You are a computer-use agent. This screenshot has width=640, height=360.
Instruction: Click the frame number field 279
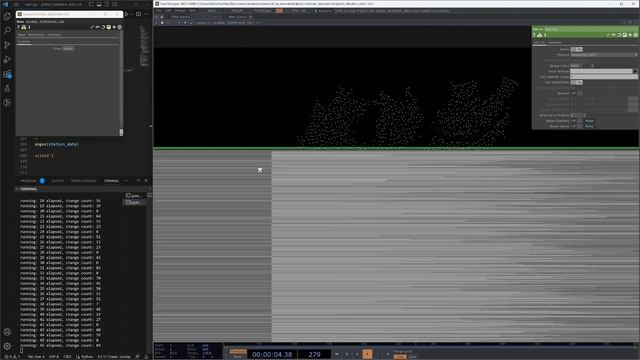click(x=314, y=354)
